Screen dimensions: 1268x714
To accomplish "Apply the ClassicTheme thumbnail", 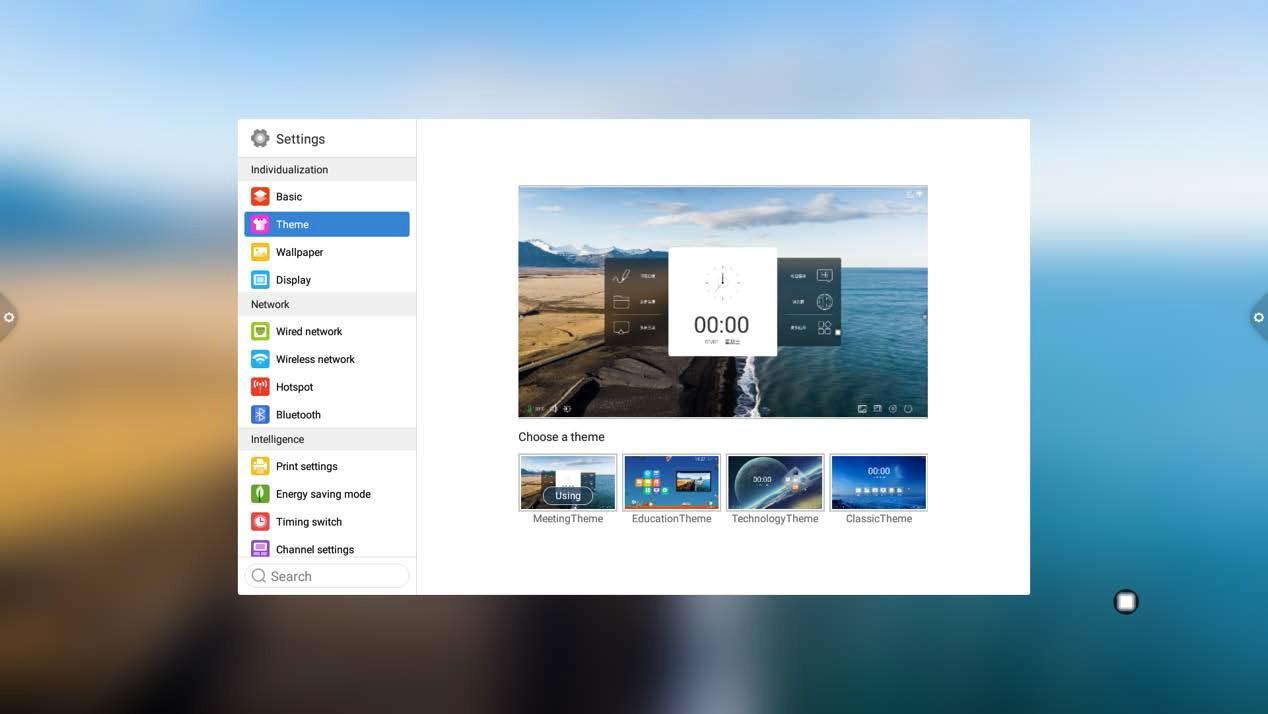I will [x=878, y=482].
